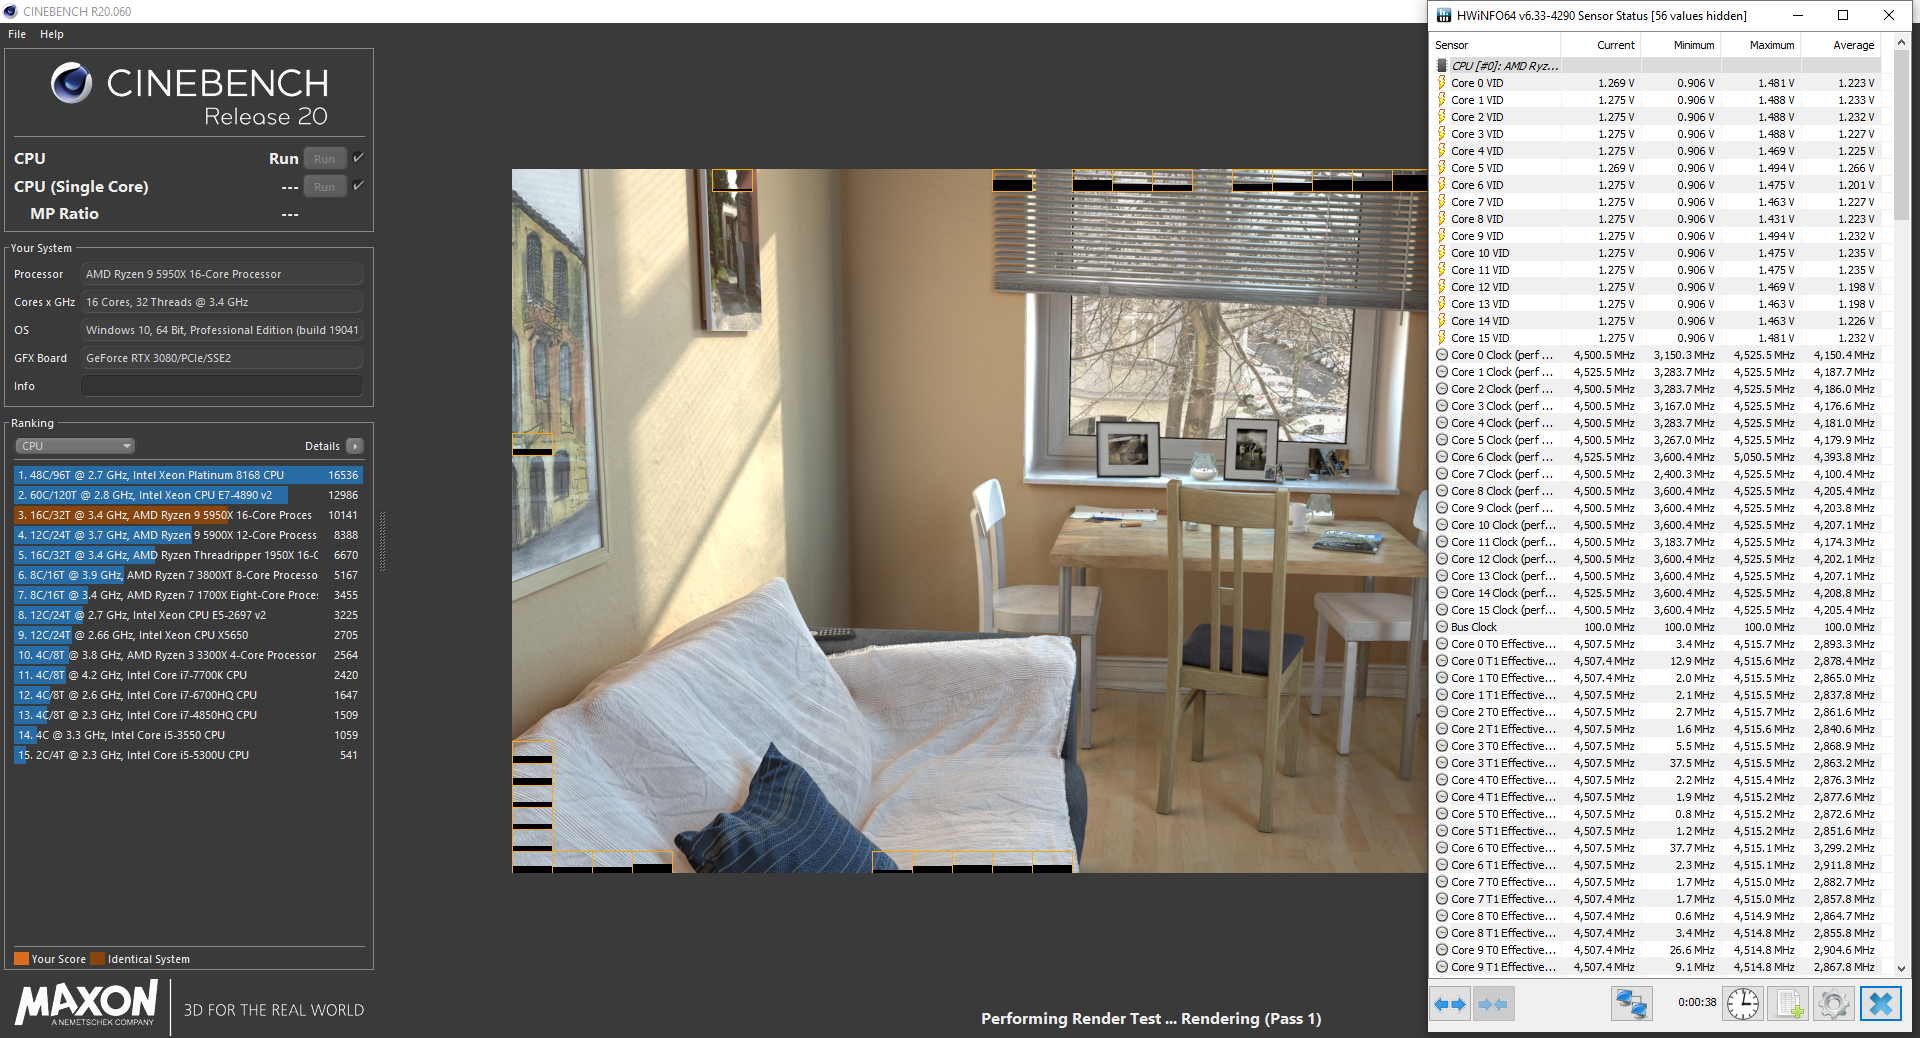Click the Maximum column header
The image size is (1920, 1038).
pyautogui.click(x=1759, y=45)
